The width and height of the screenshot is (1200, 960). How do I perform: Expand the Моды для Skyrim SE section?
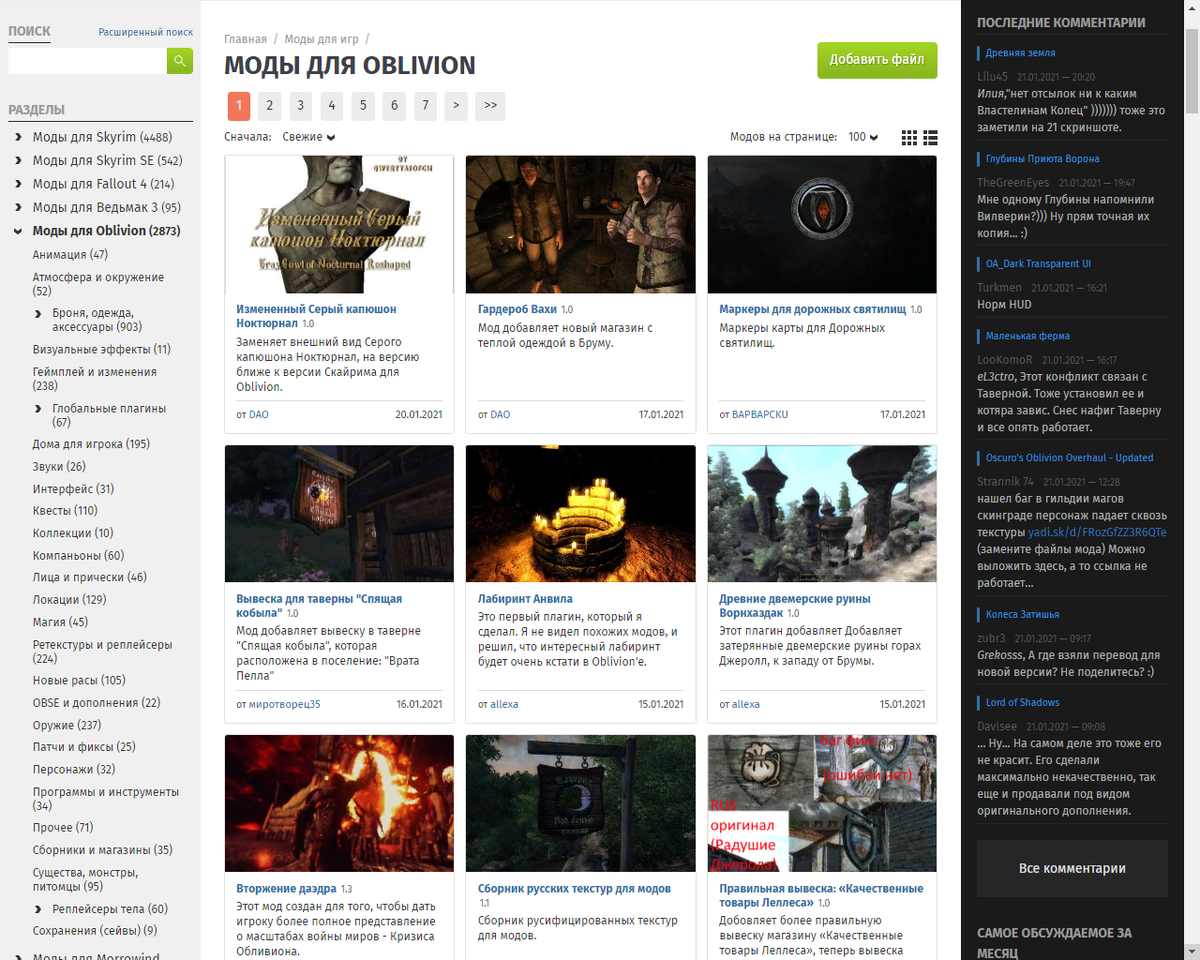coord(19,160)
